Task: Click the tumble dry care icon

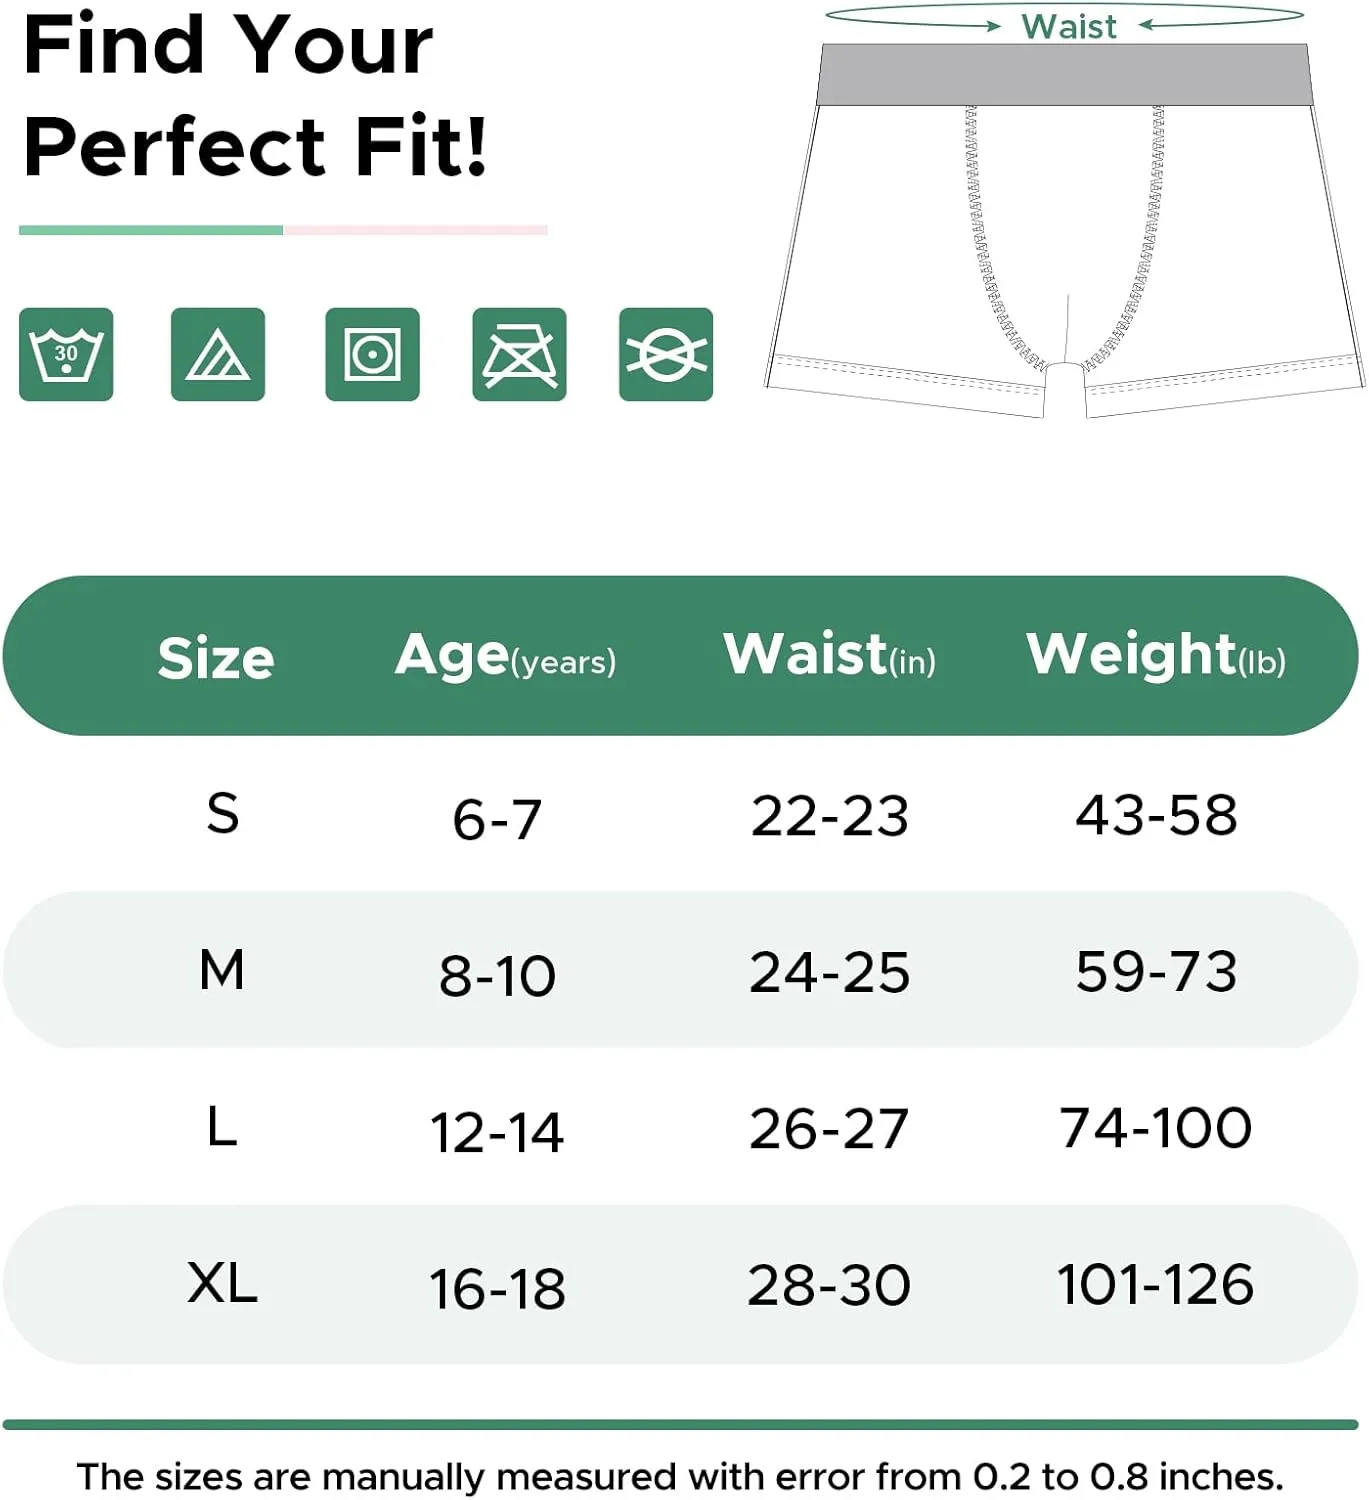Action: tap(372, 354)
